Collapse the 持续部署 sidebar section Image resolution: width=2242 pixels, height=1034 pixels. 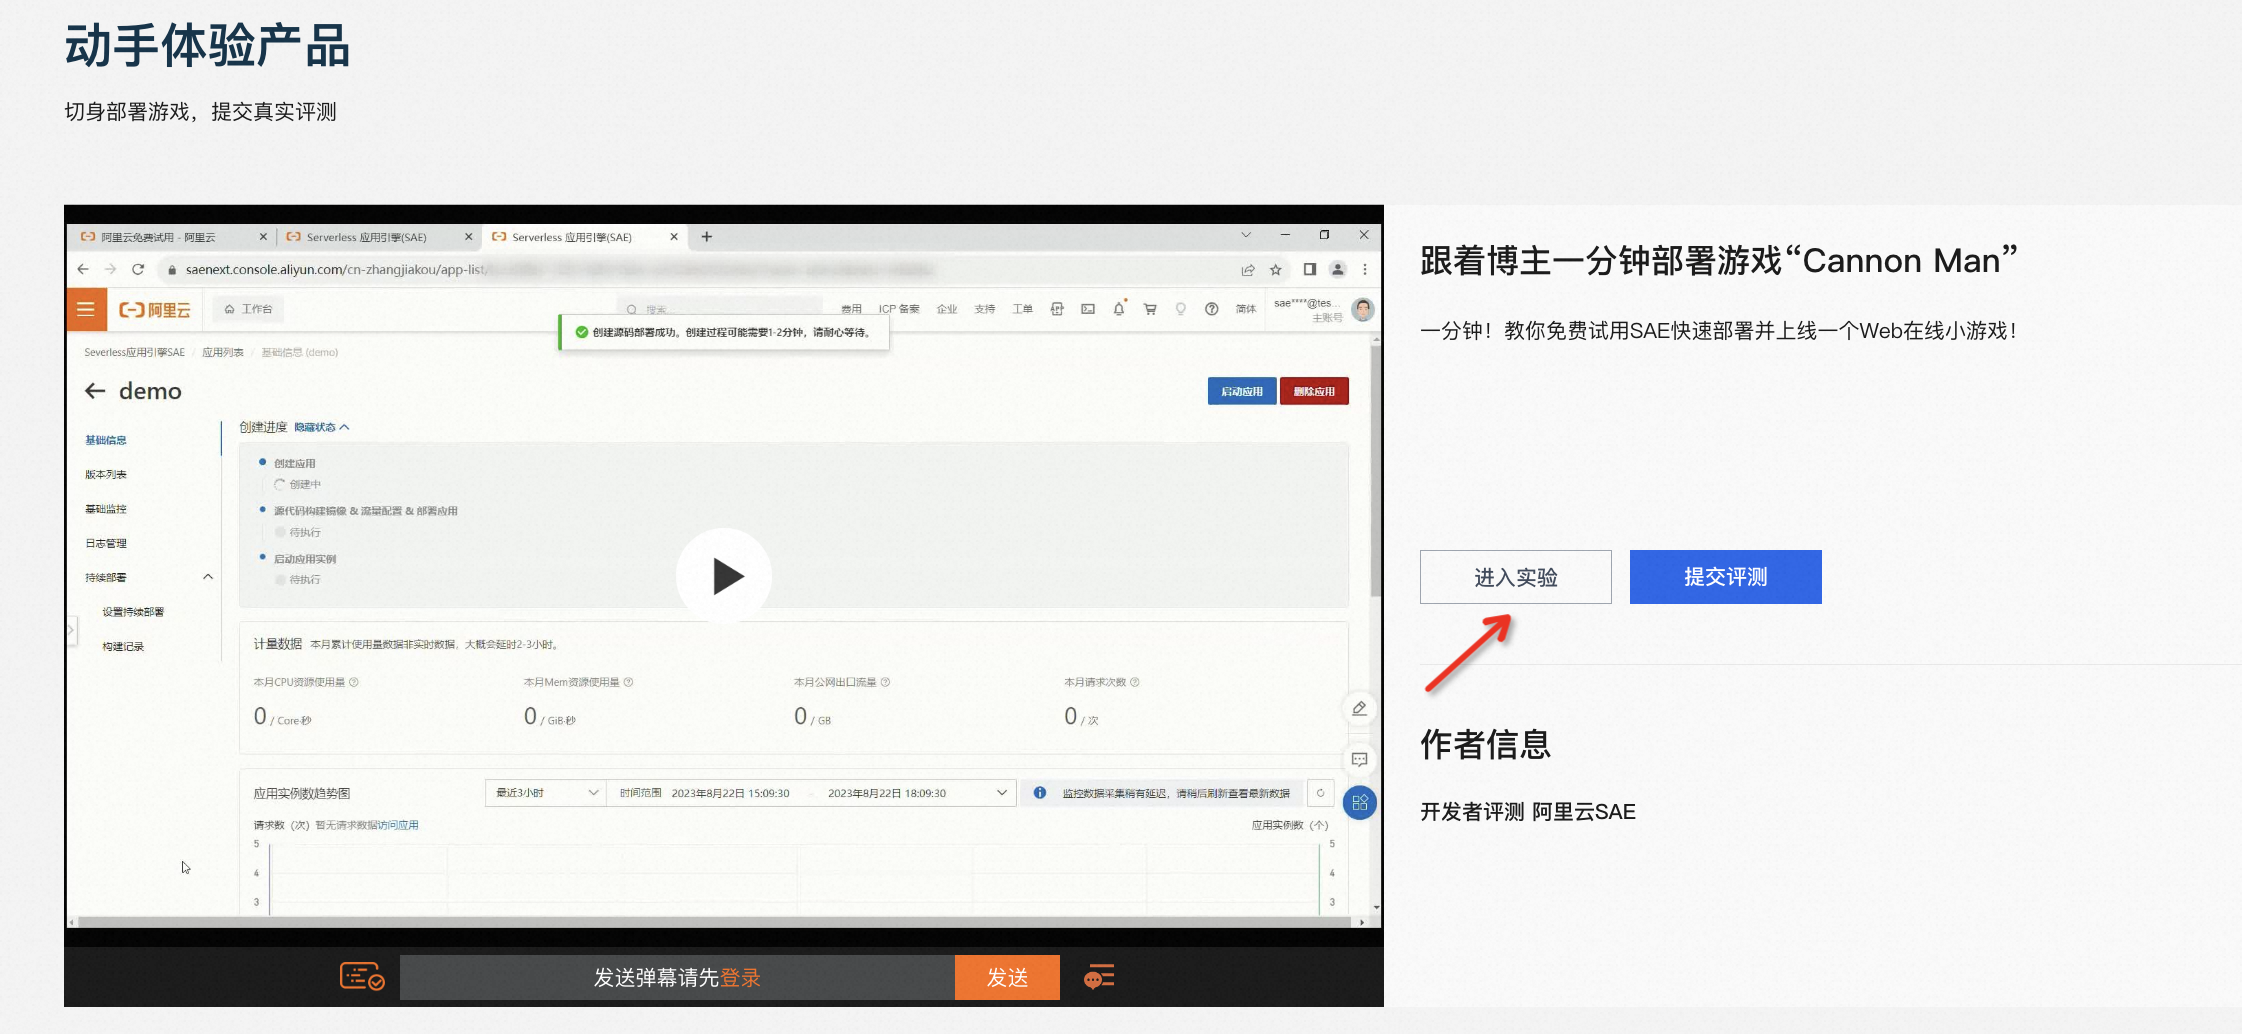pos(208,577)
